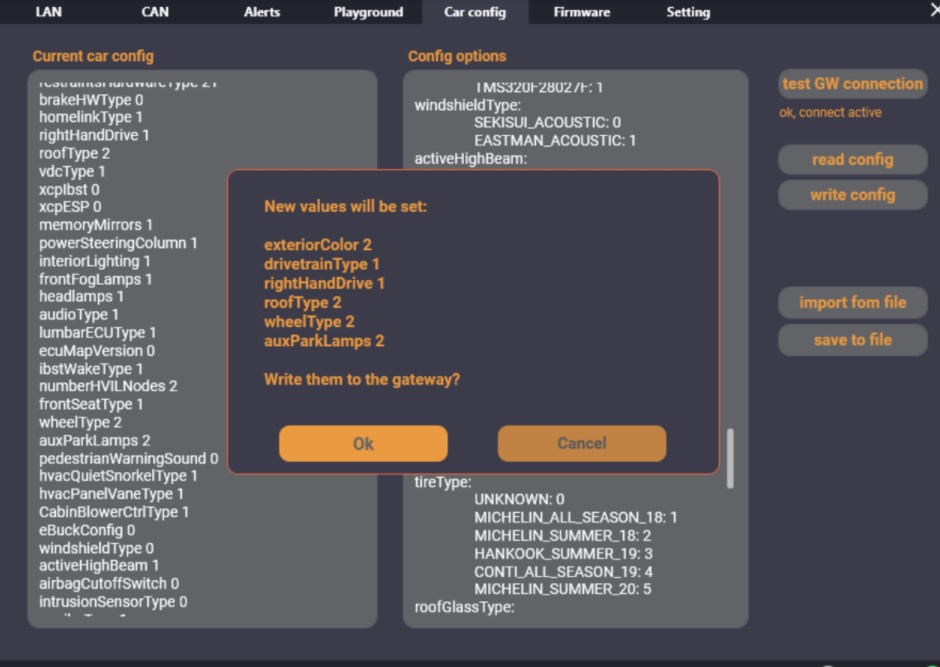Cancel the write-to-gateway dialog
Viewport: 940px width, 667px height.
581,443
